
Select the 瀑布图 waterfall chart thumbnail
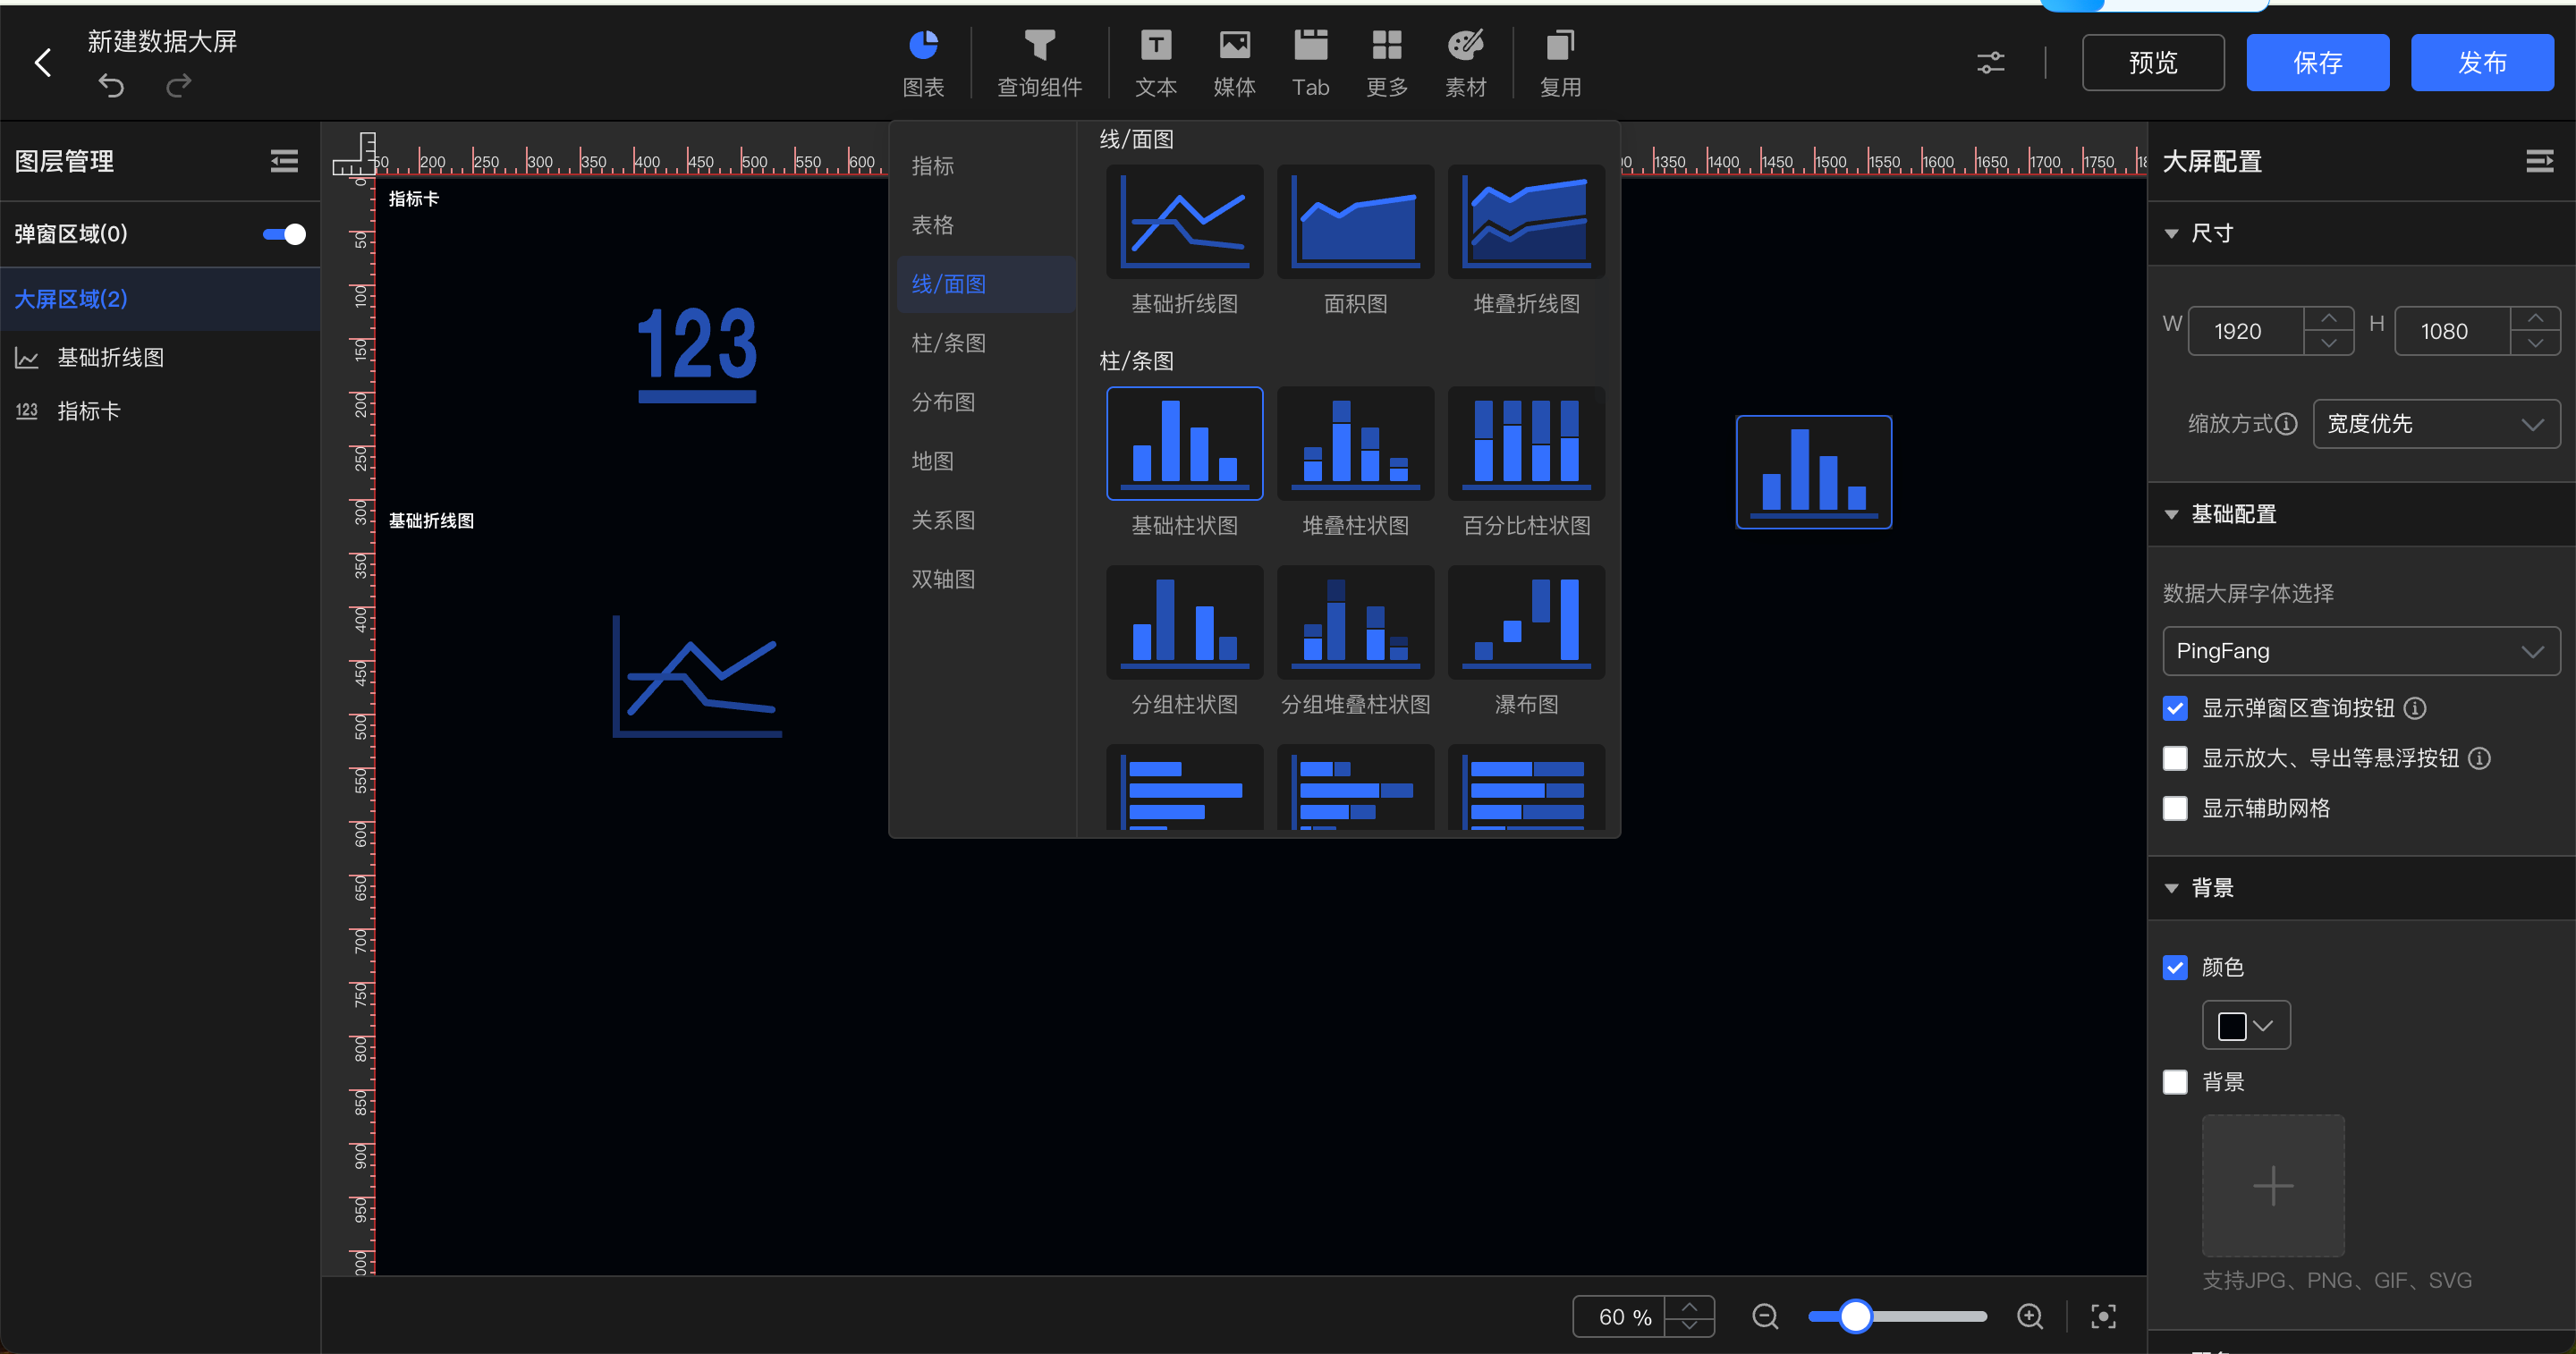pos(1525,623)
